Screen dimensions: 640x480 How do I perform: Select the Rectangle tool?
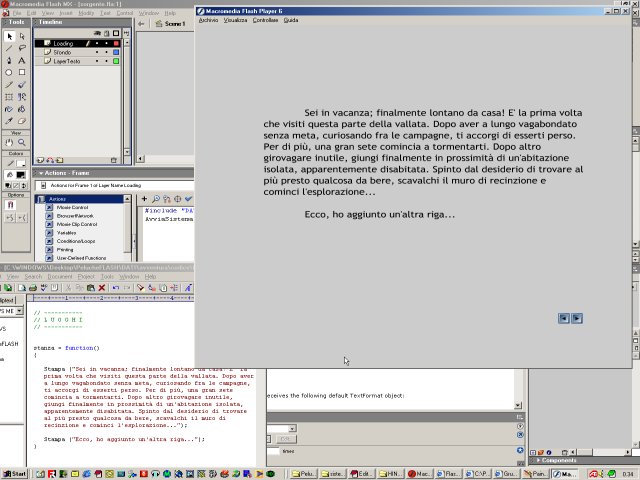pos(22,72)
